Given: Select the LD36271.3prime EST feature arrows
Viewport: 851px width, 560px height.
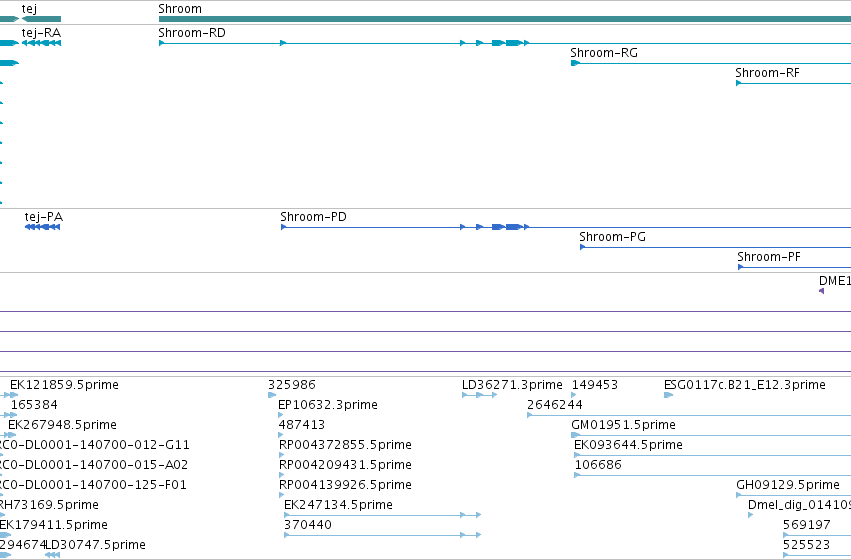Looking at the screenshot, I should pyautogui.click(x=479, y=395).
